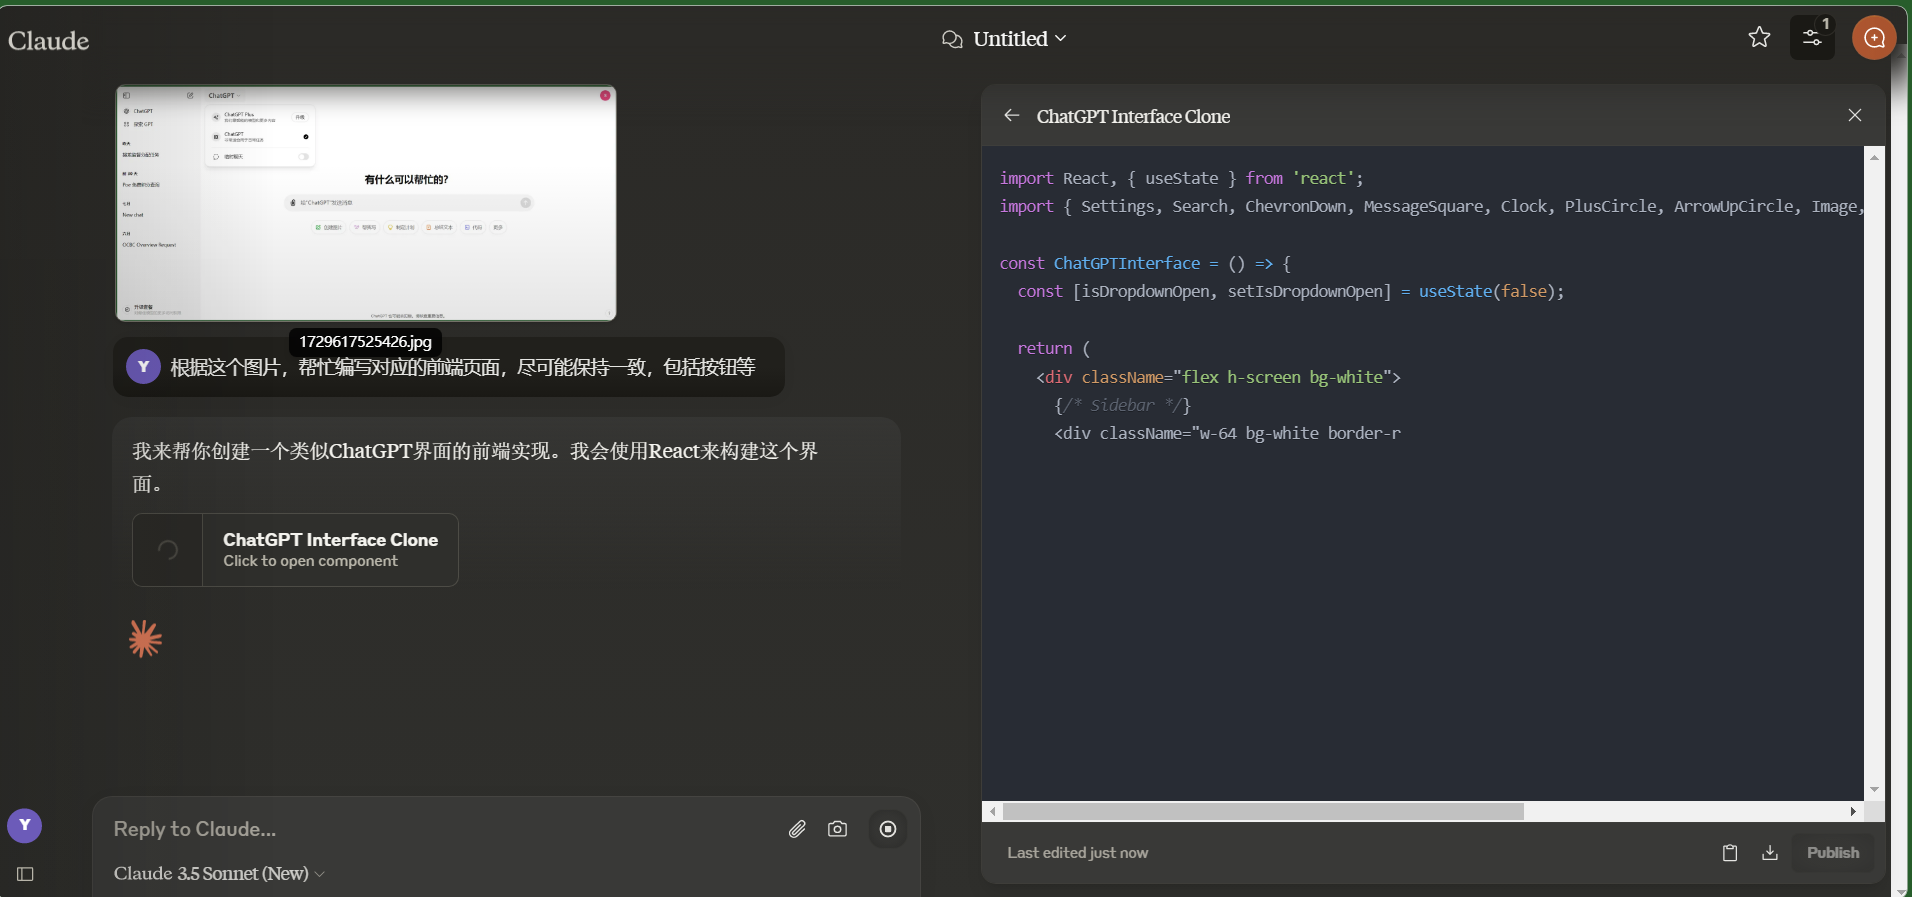Screen dimensions: 1912x897
Task: Click the orange Claude starburst icon
Action: pos(145,639)
